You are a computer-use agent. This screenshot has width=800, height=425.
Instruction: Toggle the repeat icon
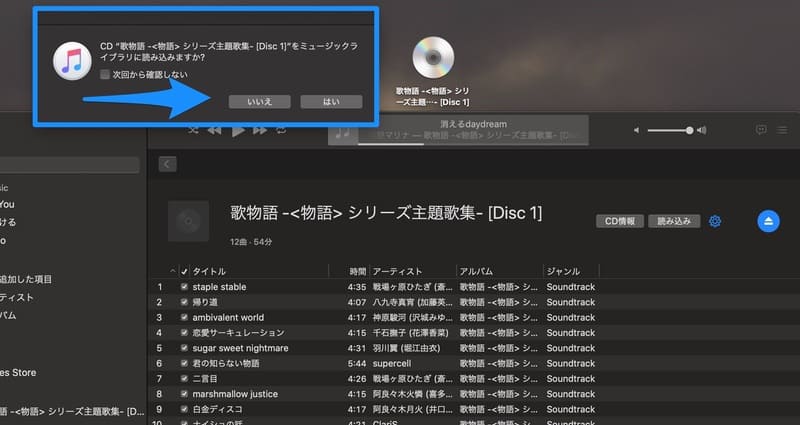[282, 131]
